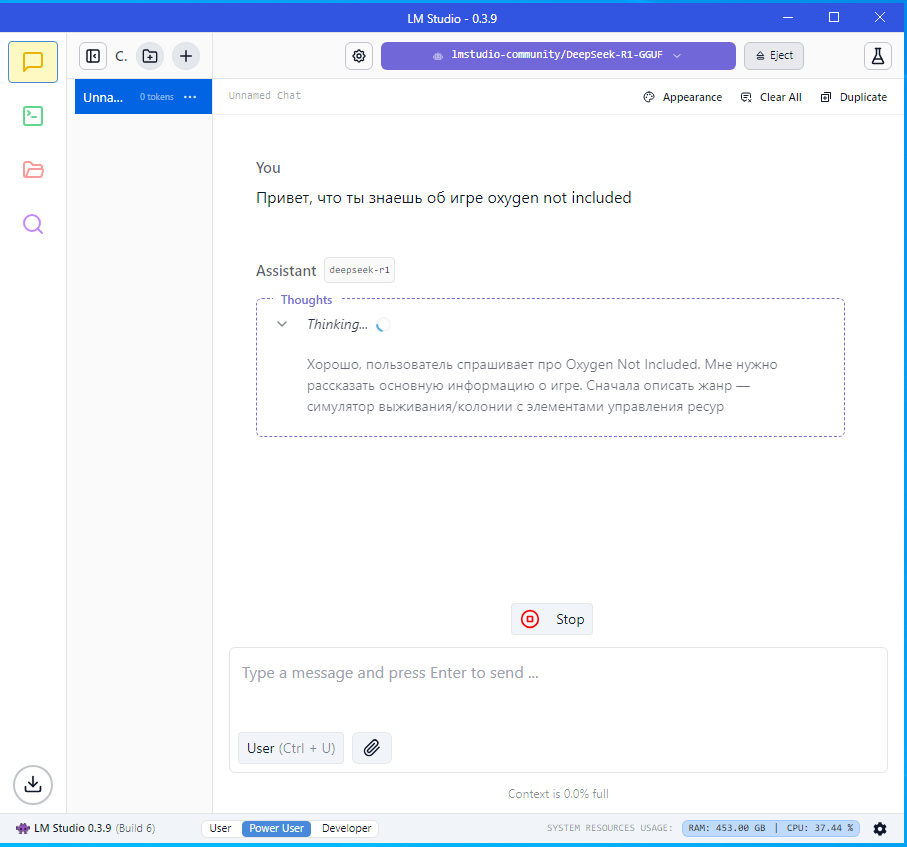The width and height of the screenshot is (907, 847).
Task: Open the Chat view from sidebar
Action: tap(33, 62)
